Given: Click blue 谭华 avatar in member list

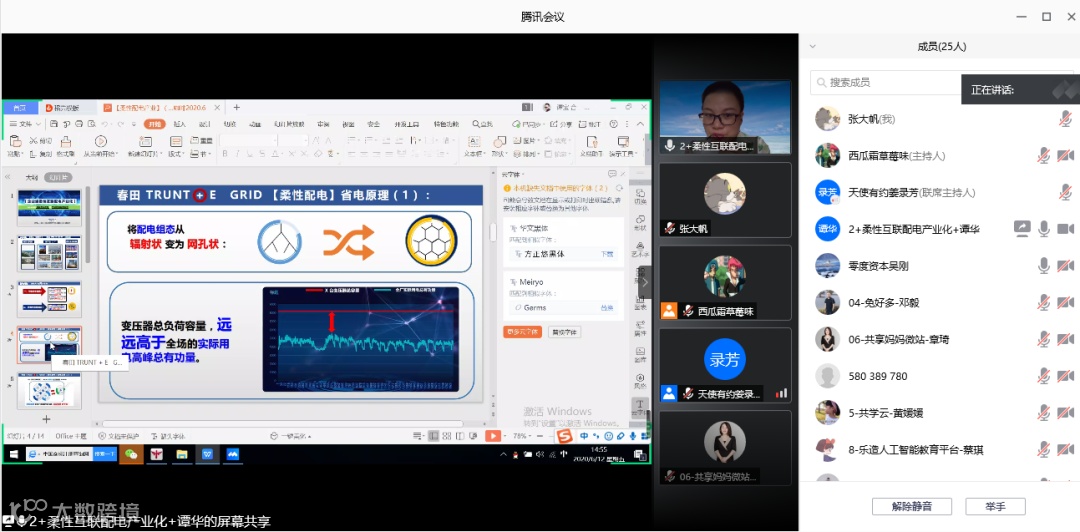Looking at the screenshot, I should click(827, 229).
